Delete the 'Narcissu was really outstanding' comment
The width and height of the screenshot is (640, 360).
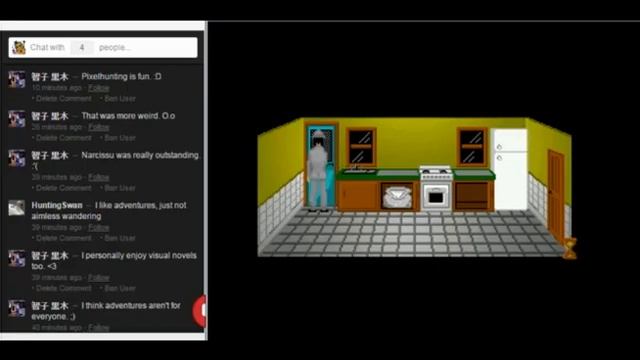coord(63,188)
